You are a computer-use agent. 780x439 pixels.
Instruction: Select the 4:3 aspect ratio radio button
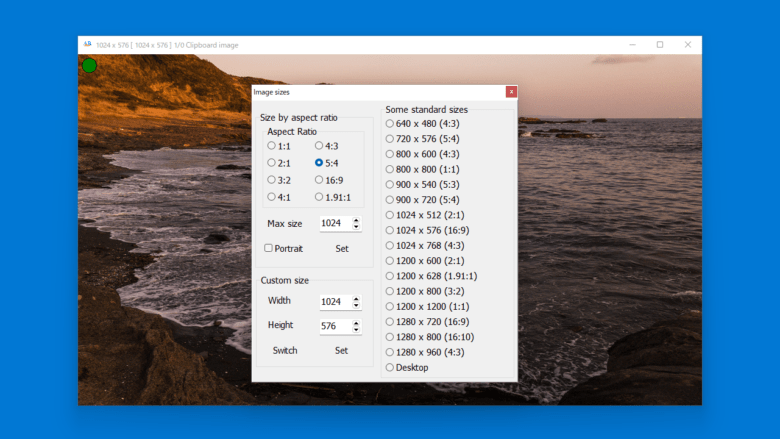(x=327, y=146)
